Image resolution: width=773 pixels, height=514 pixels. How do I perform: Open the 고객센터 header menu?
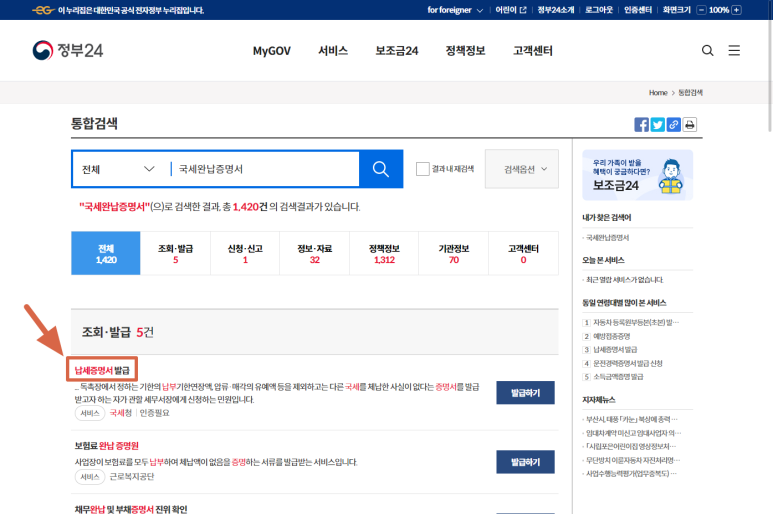[533, 51]
